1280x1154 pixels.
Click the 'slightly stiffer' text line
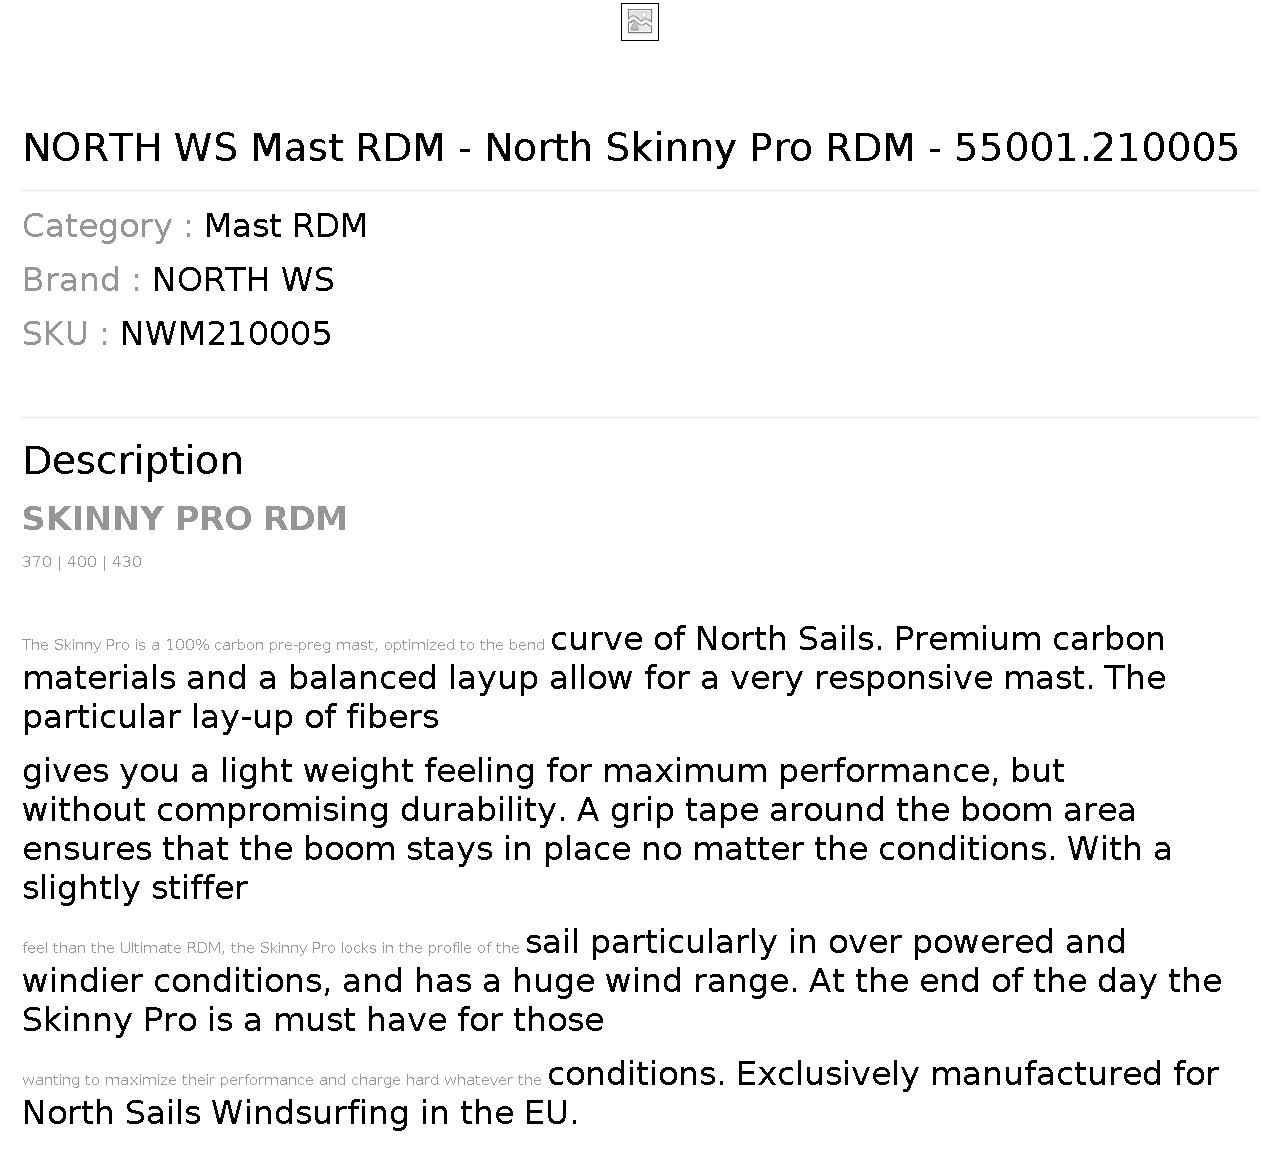click(135, 888)
